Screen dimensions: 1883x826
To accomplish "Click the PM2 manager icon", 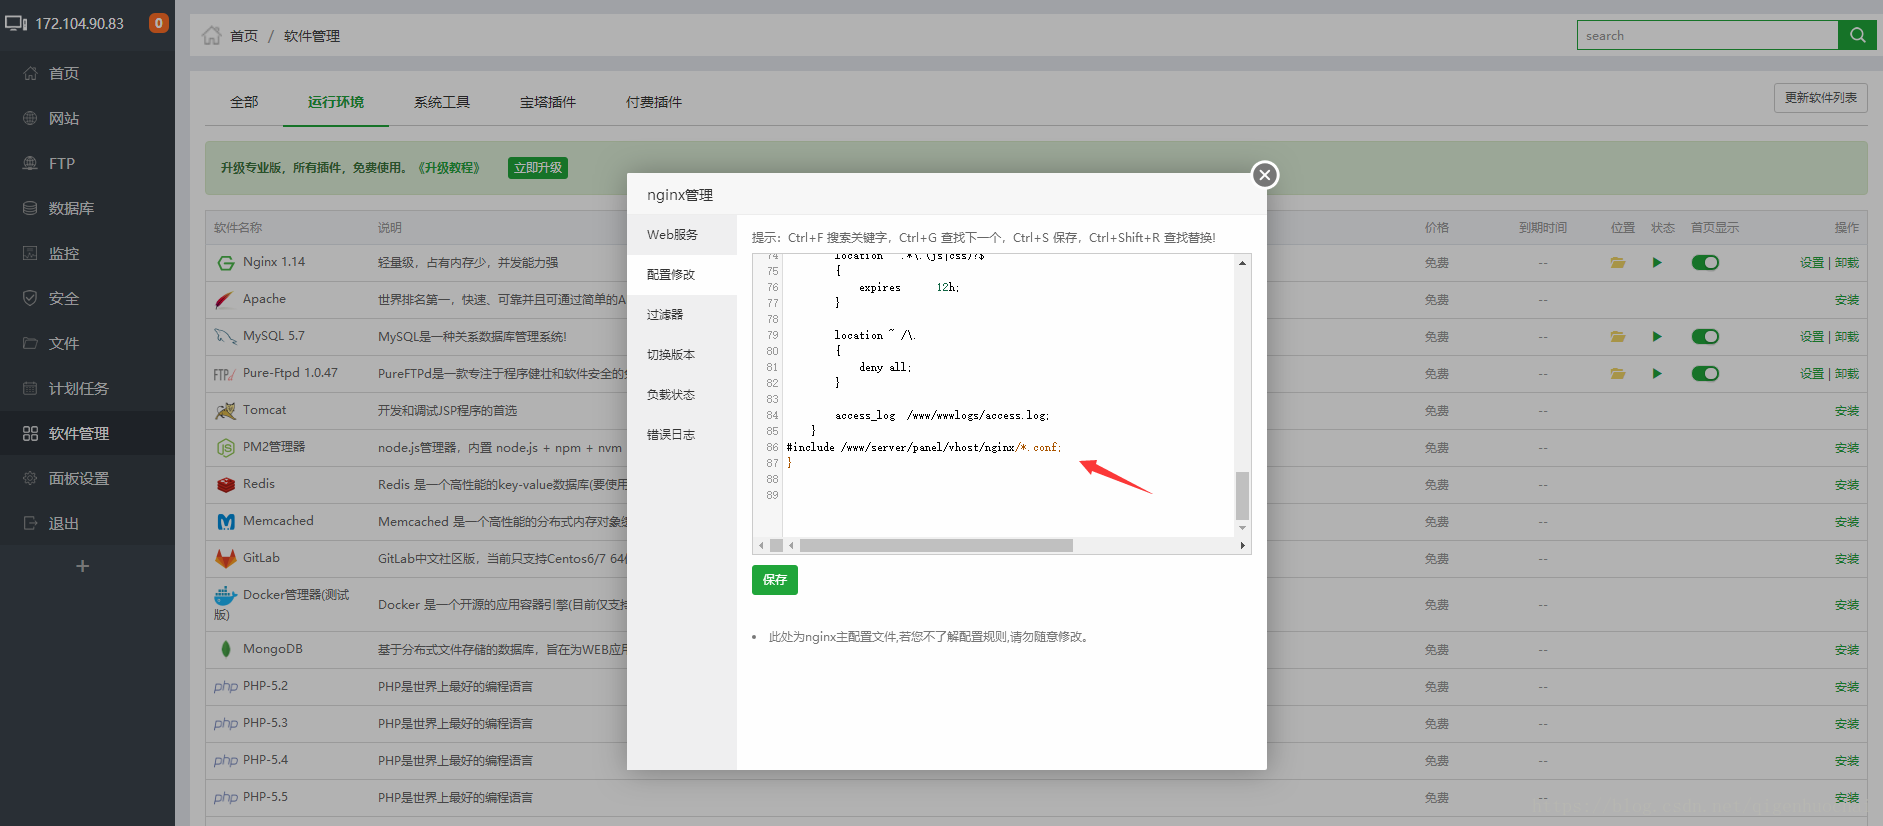I will [x=226, y=448].
